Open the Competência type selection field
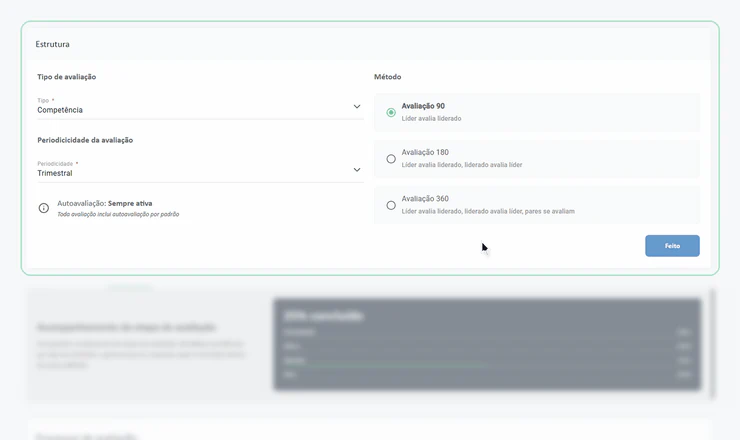 coord(200,107)
